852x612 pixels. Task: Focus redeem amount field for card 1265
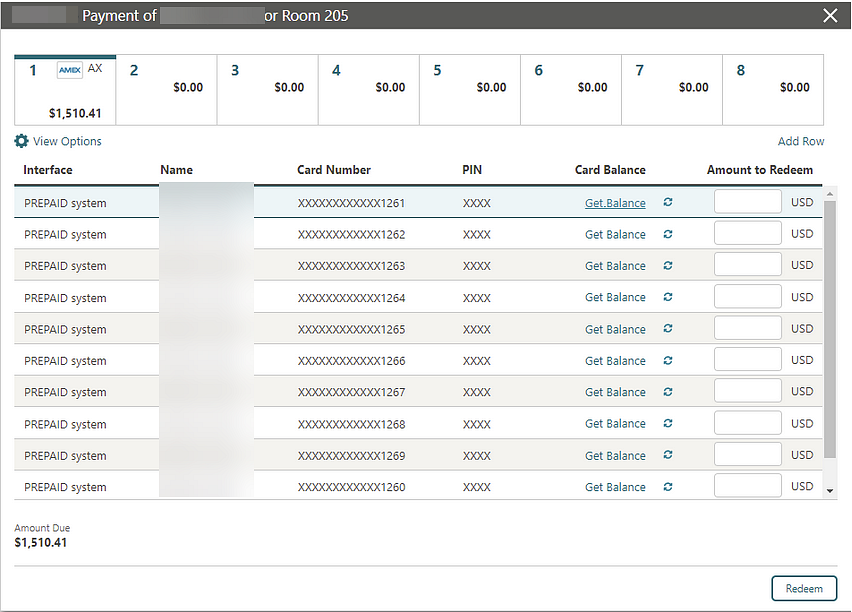click(x=748, y=328)
